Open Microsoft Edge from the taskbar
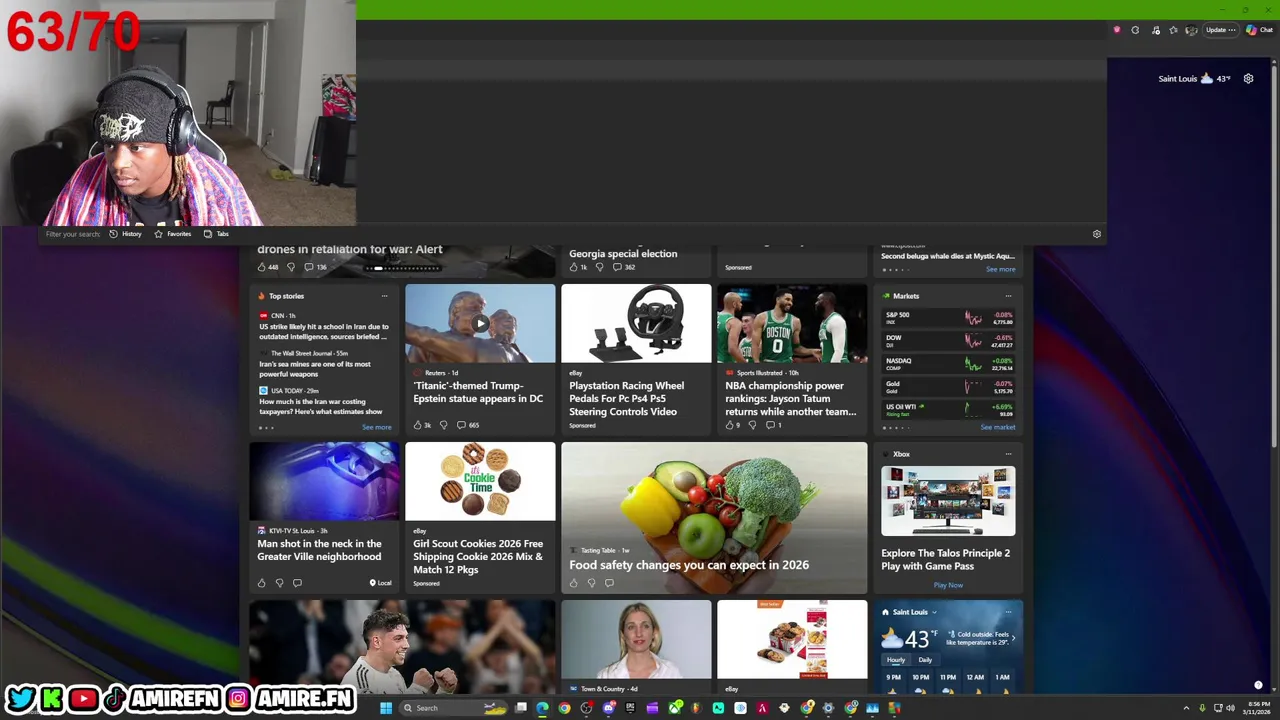The width and height of the screenshot is (1280, 720). click(542, 708)
